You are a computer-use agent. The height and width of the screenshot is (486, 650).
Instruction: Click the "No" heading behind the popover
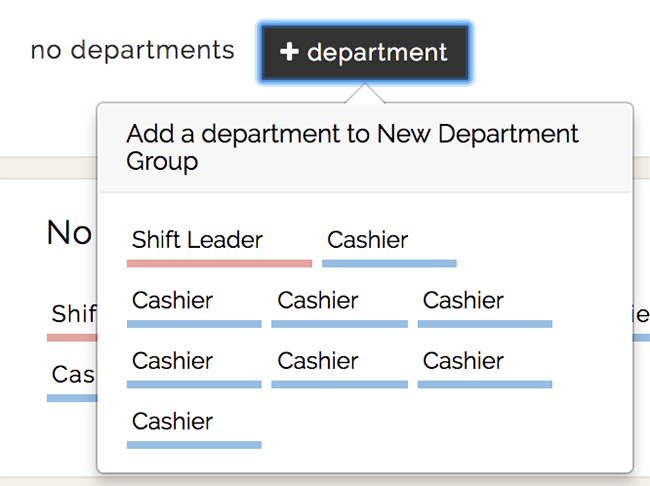click(70, 233)
